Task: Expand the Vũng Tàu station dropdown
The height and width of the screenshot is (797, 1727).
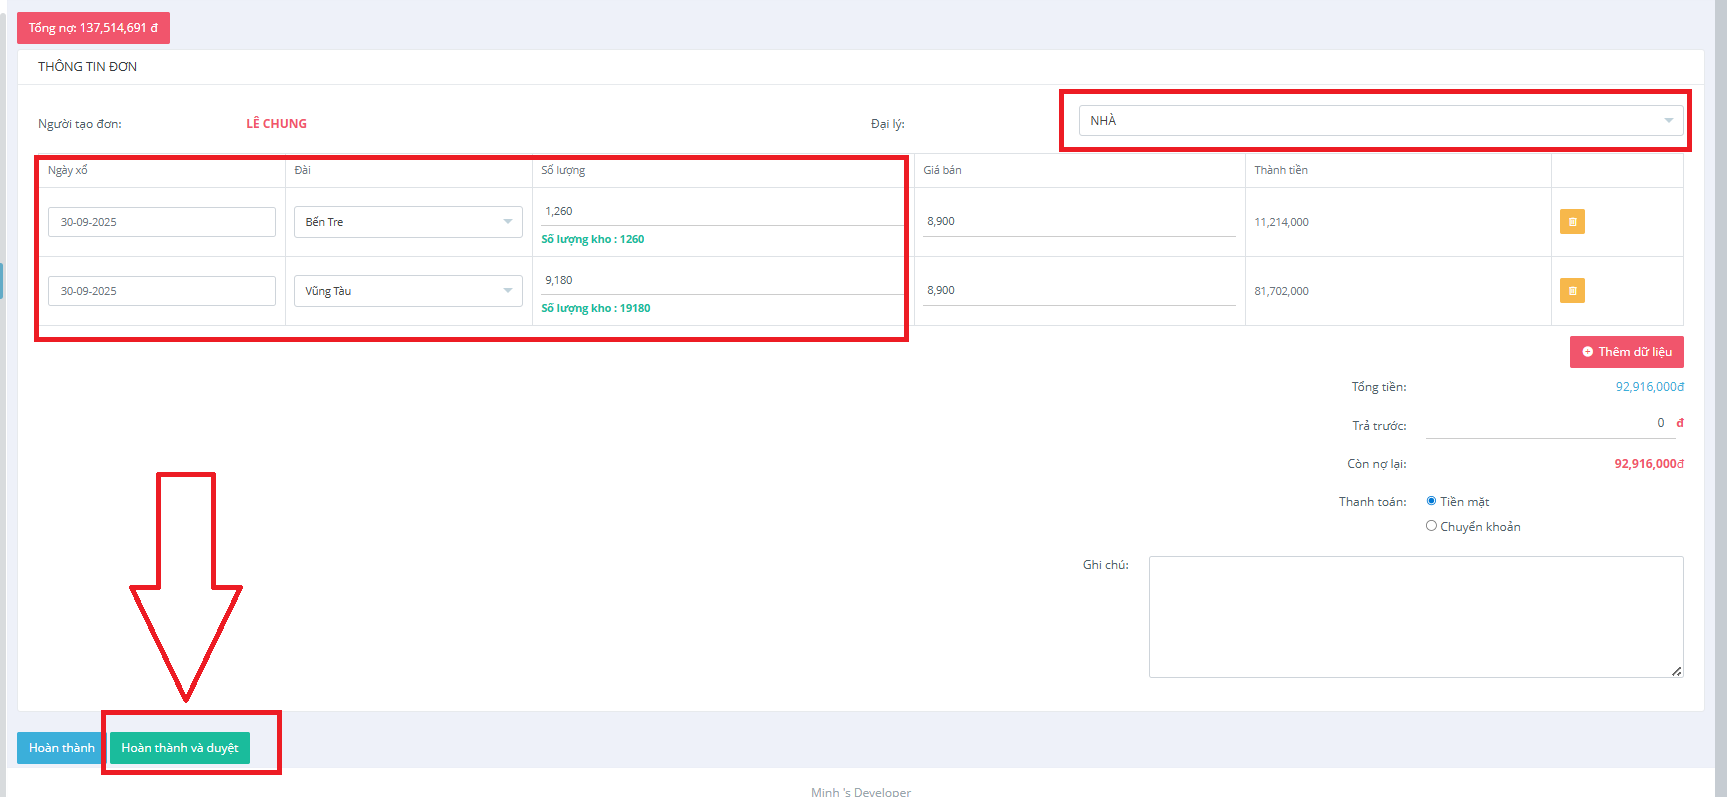Action: [x=408, y=291]
